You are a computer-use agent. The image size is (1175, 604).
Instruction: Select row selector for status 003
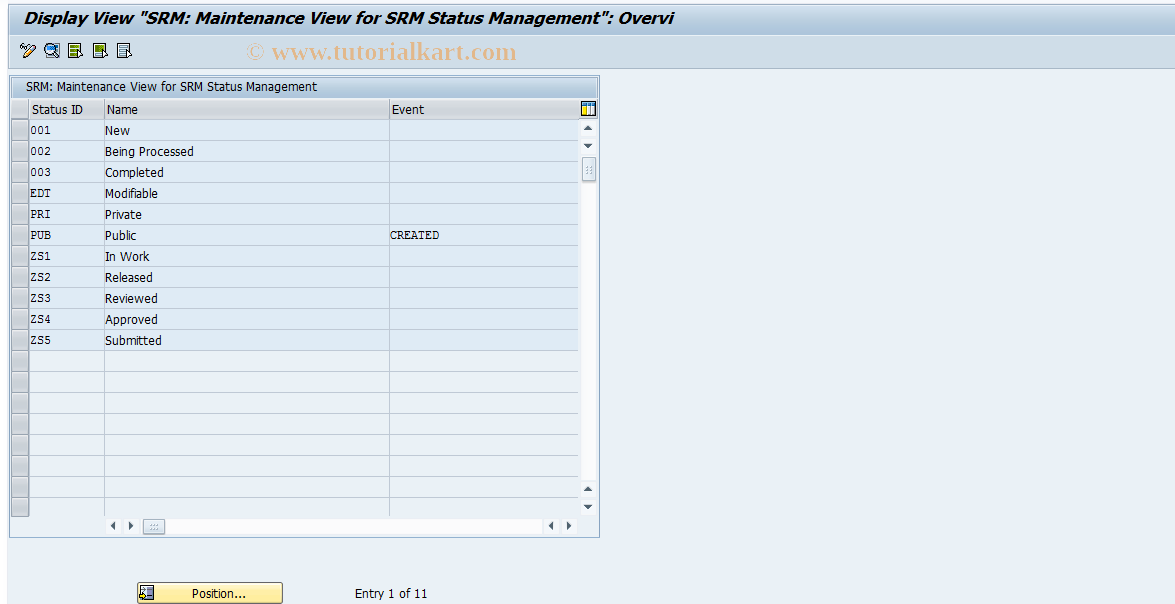[20, 172]
